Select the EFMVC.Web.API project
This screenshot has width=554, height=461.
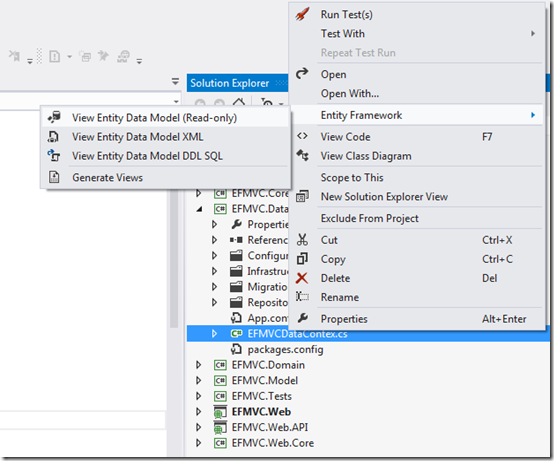point(270,427)
